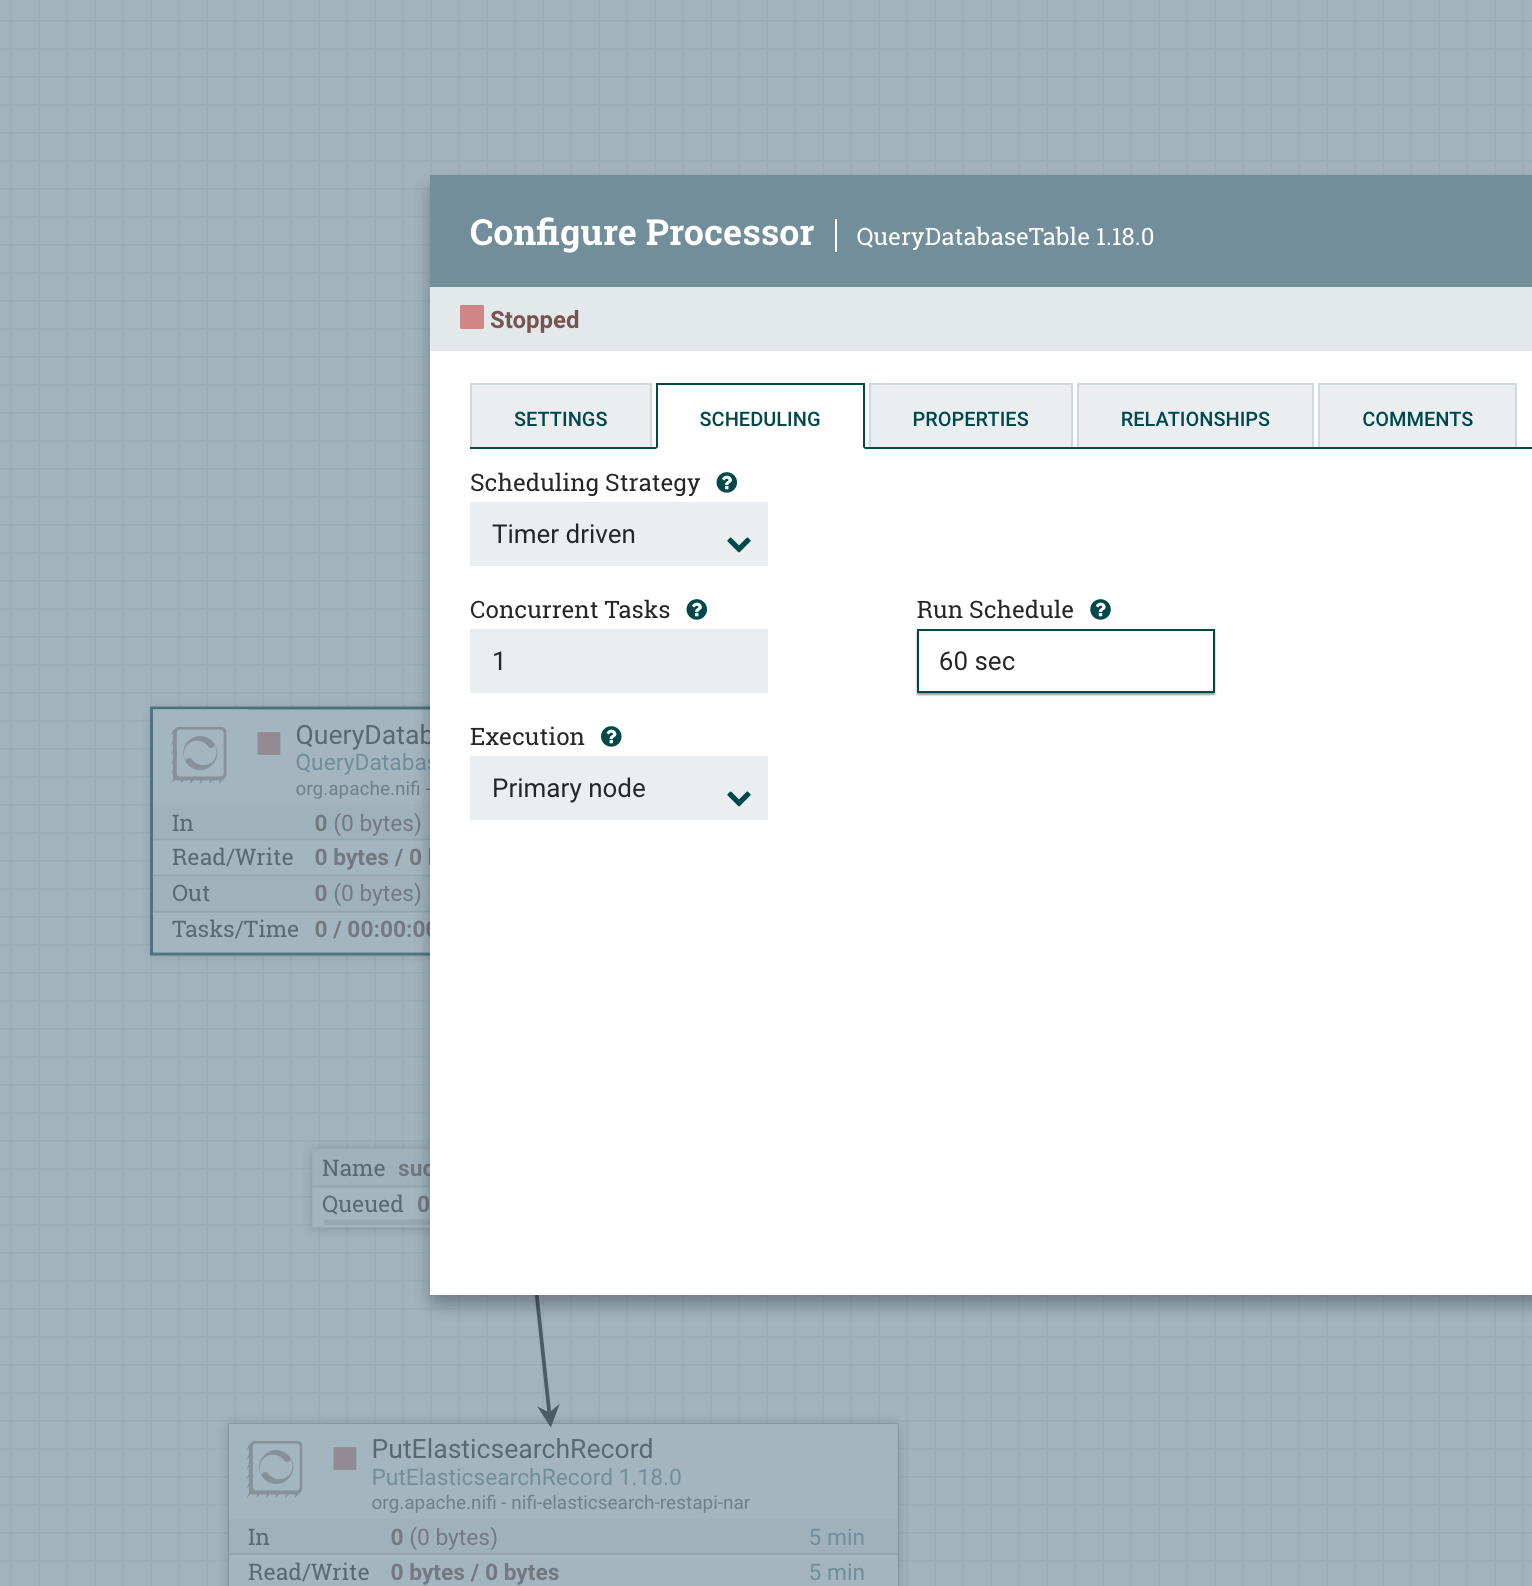
Task: Click 'org.apache.nifi - nifi-elasticsearch-restapi-nar' bundle text
Action: coord(560,1502)
